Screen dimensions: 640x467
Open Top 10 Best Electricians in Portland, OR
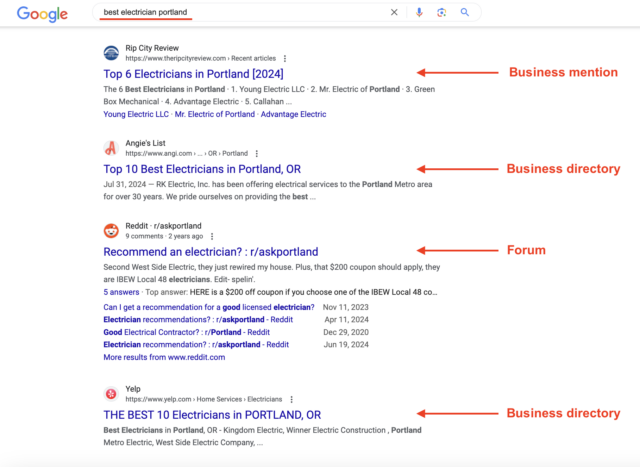tap(202, 169)
